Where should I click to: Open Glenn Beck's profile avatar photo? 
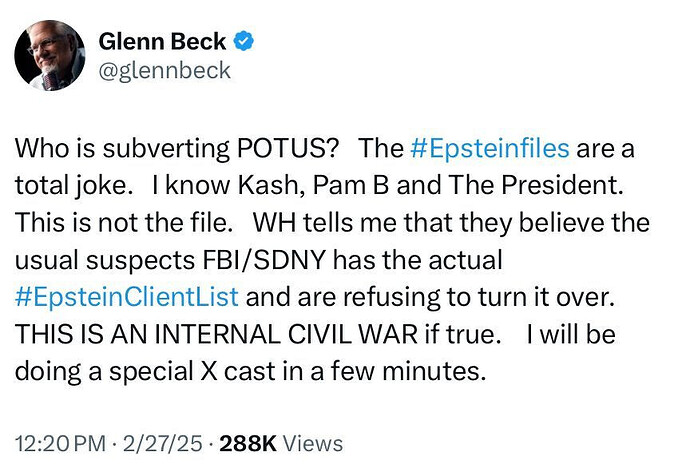point(49,55)
